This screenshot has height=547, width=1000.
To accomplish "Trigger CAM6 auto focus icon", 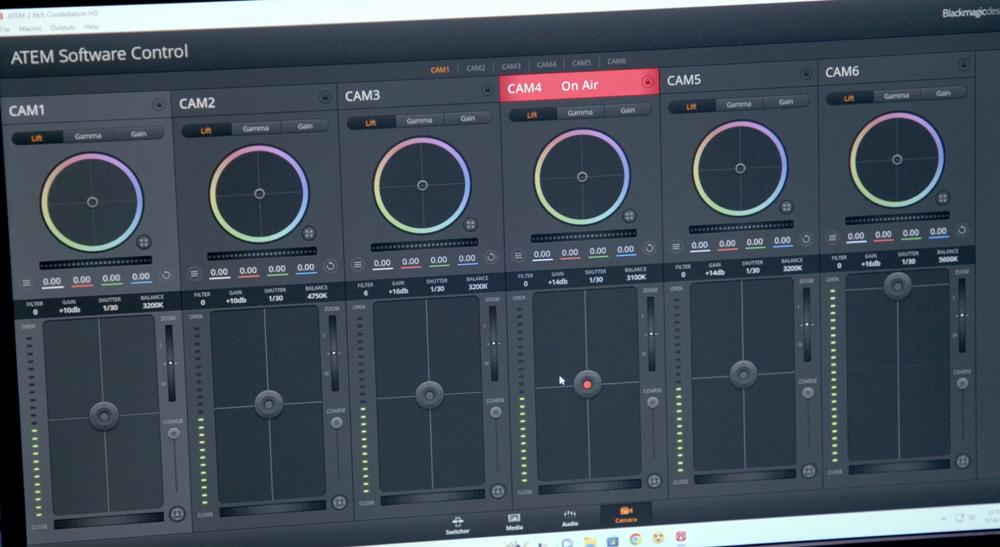I will tap(962, 461).
